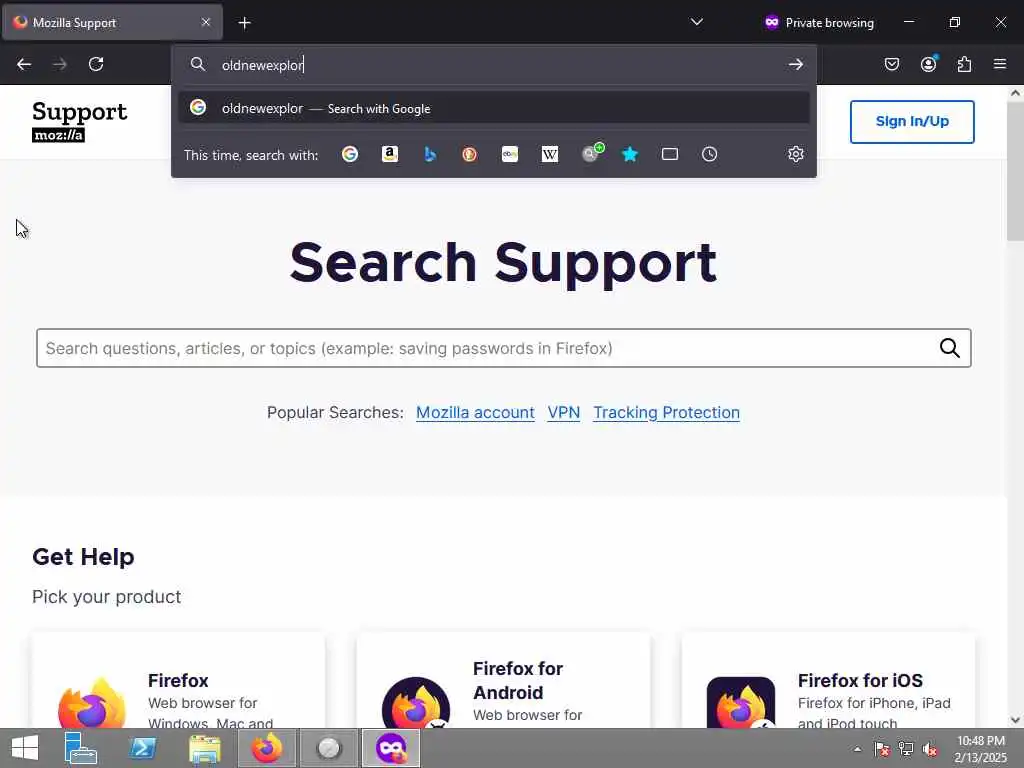Click the network icon in system tray
Image resolution: width=1024 pixels, height=768 pixels.
906,749
